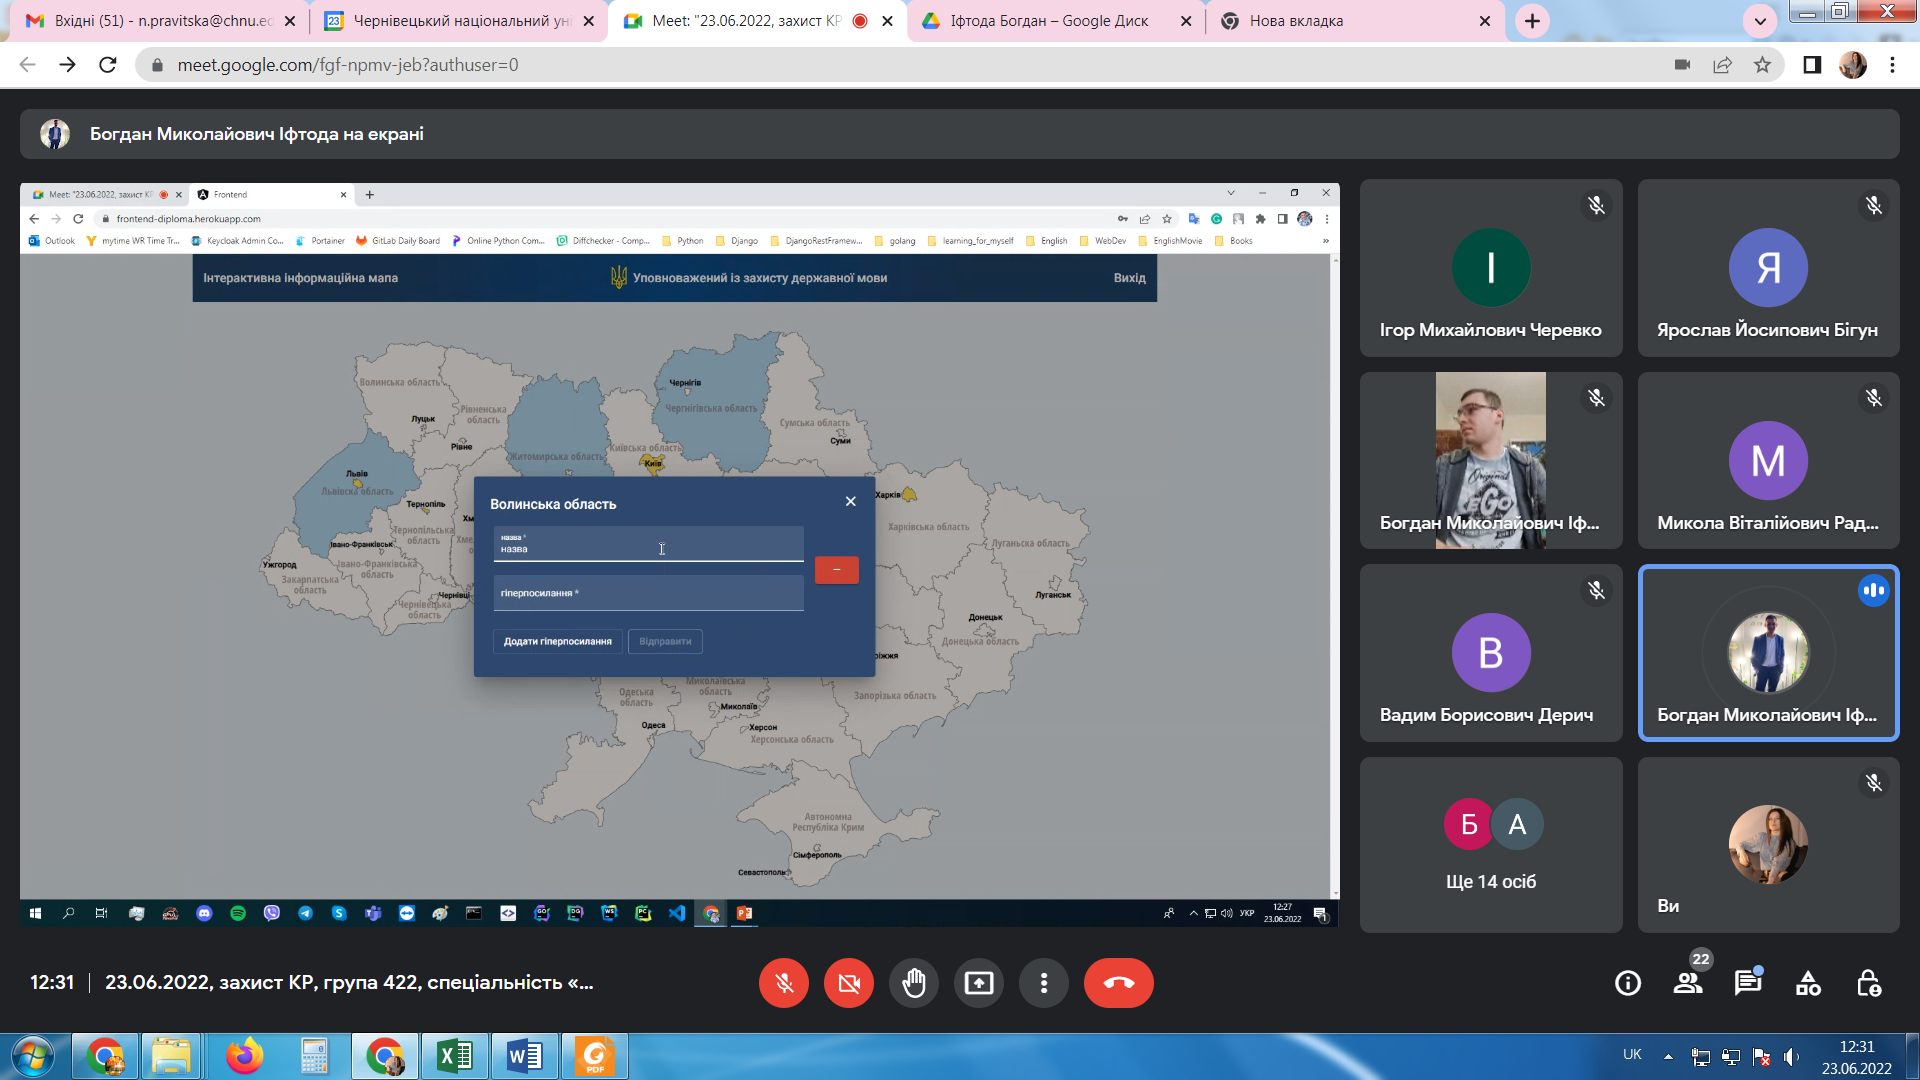
Task: Close the Gmail tab
Action: (x=290, y=21)
